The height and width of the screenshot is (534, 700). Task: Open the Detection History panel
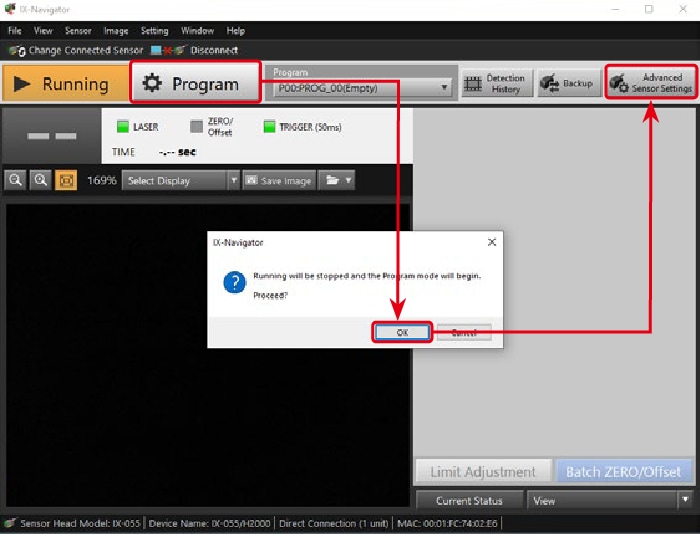click(x=495, y=84)
